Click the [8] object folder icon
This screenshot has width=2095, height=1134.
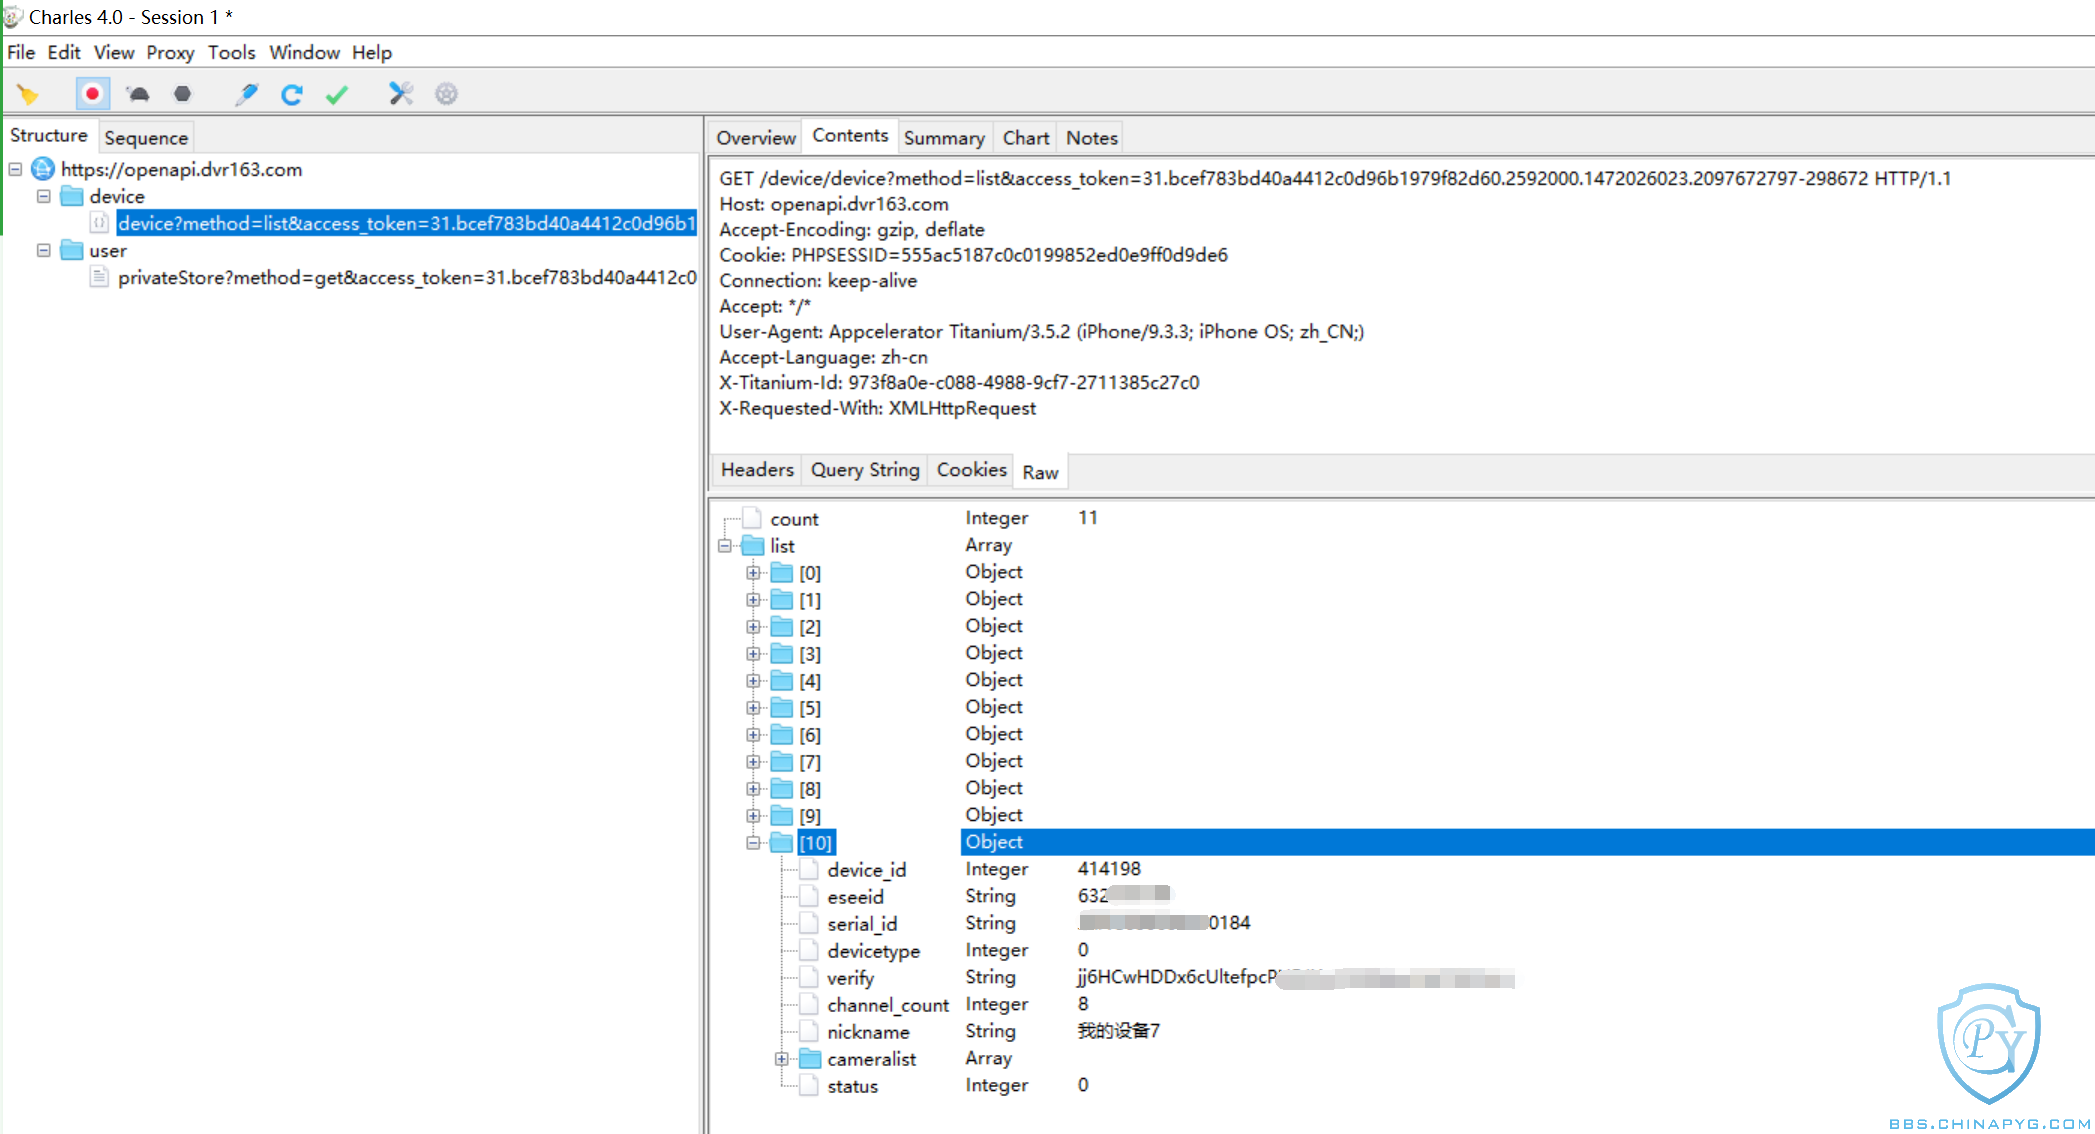[x=781, y=789]
